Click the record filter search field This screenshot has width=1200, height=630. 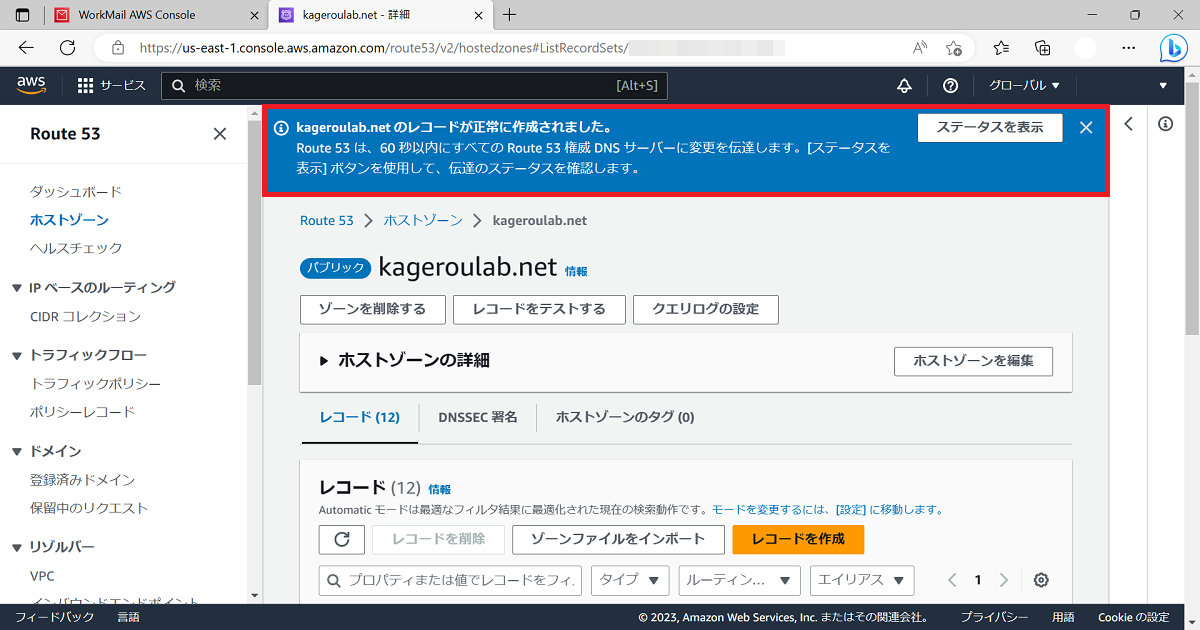pos(449,580)
